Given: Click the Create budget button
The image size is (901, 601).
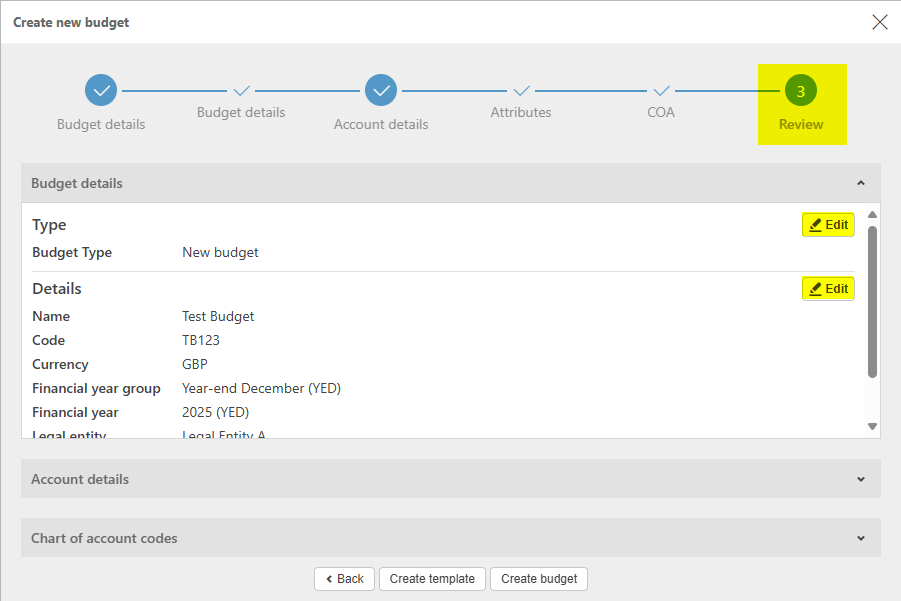Looking at the screenshot, I should (539, 579).
